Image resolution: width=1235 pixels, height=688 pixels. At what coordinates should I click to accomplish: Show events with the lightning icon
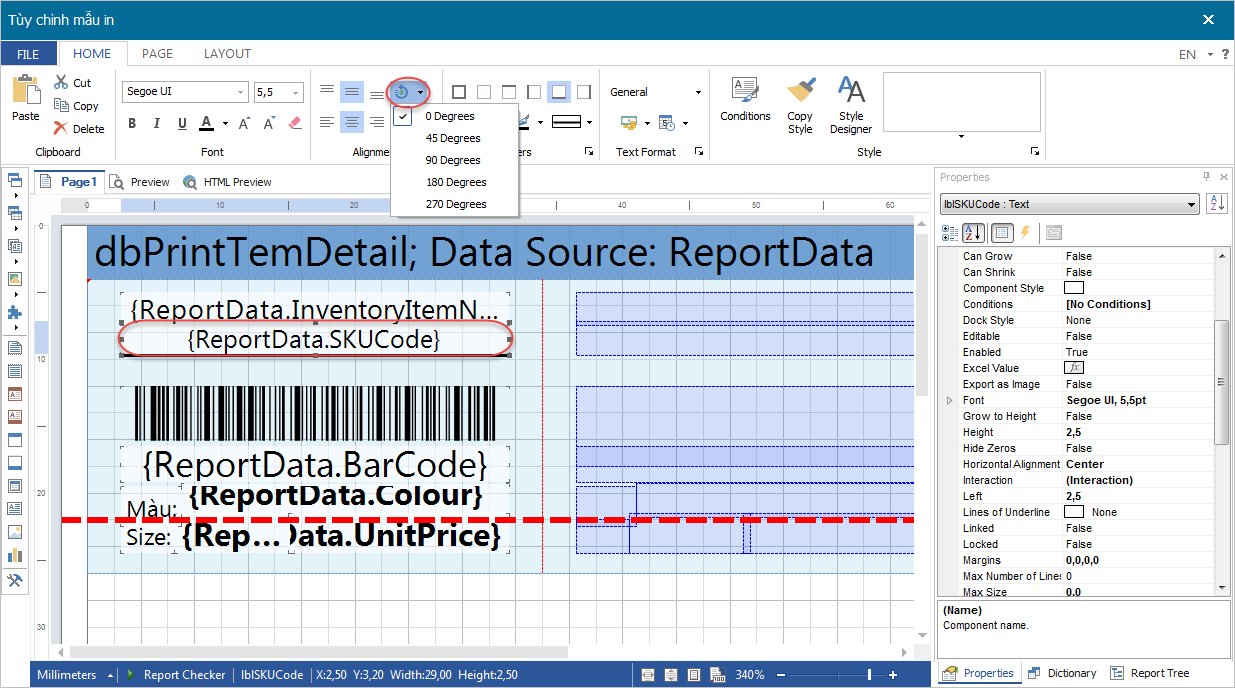click(x=1024, y=233)
